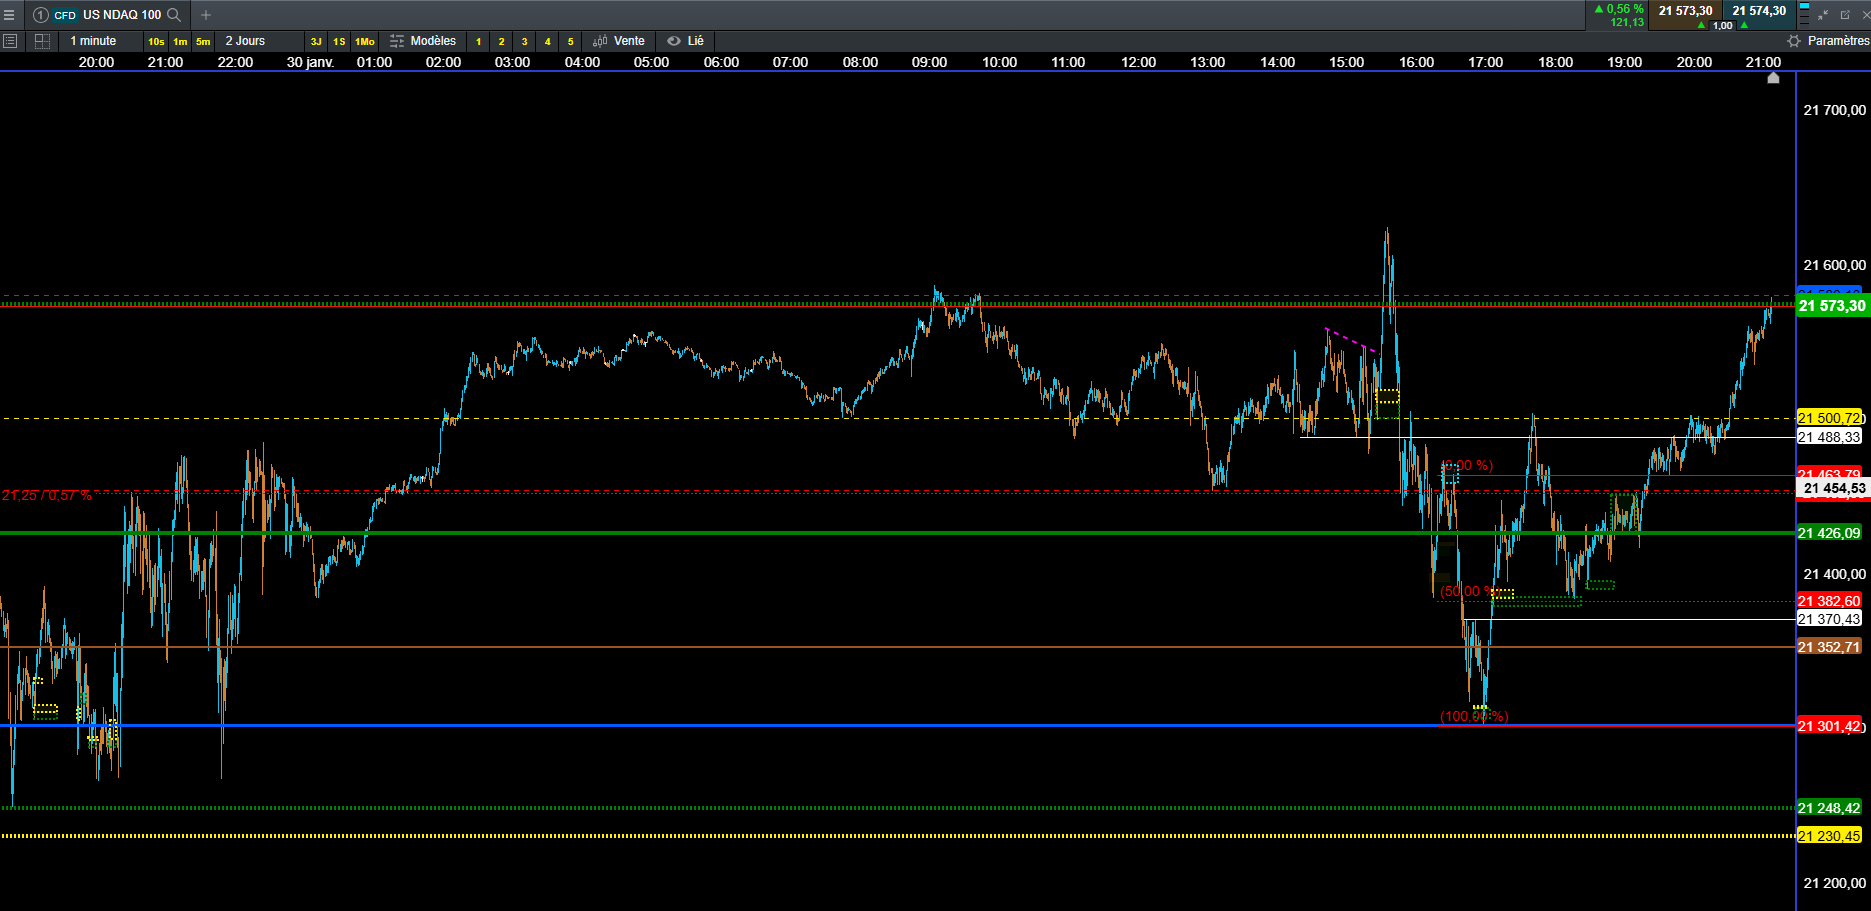Open the list panel icon in toolbar
The image size is (1871, 911).
[x=10, y=41]
